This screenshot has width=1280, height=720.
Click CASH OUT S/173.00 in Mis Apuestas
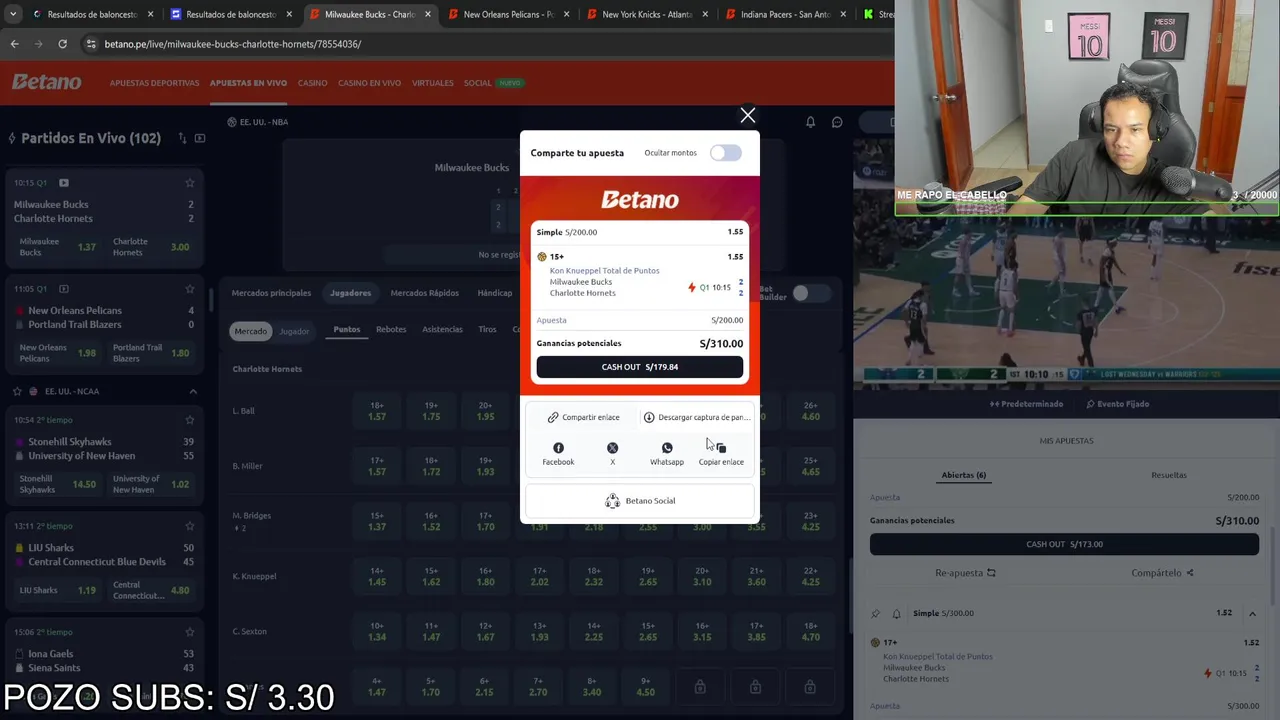pyautogui.click(x=1064, y=544)
